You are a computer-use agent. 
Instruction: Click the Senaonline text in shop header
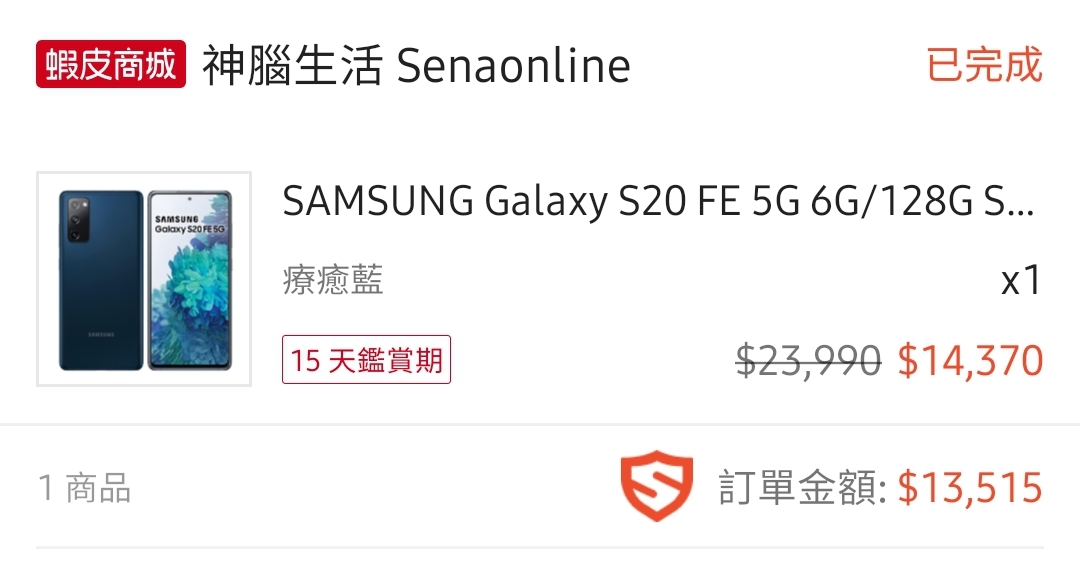[514, 66]
